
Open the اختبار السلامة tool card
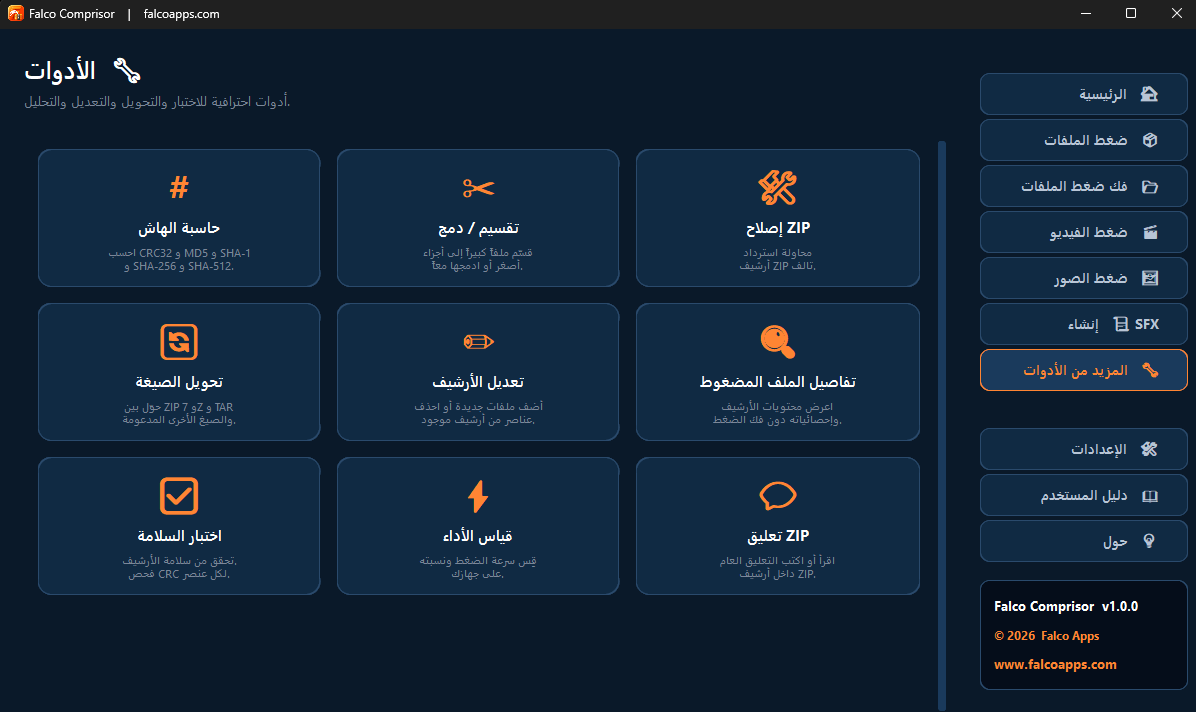click(x=179, y=527)
